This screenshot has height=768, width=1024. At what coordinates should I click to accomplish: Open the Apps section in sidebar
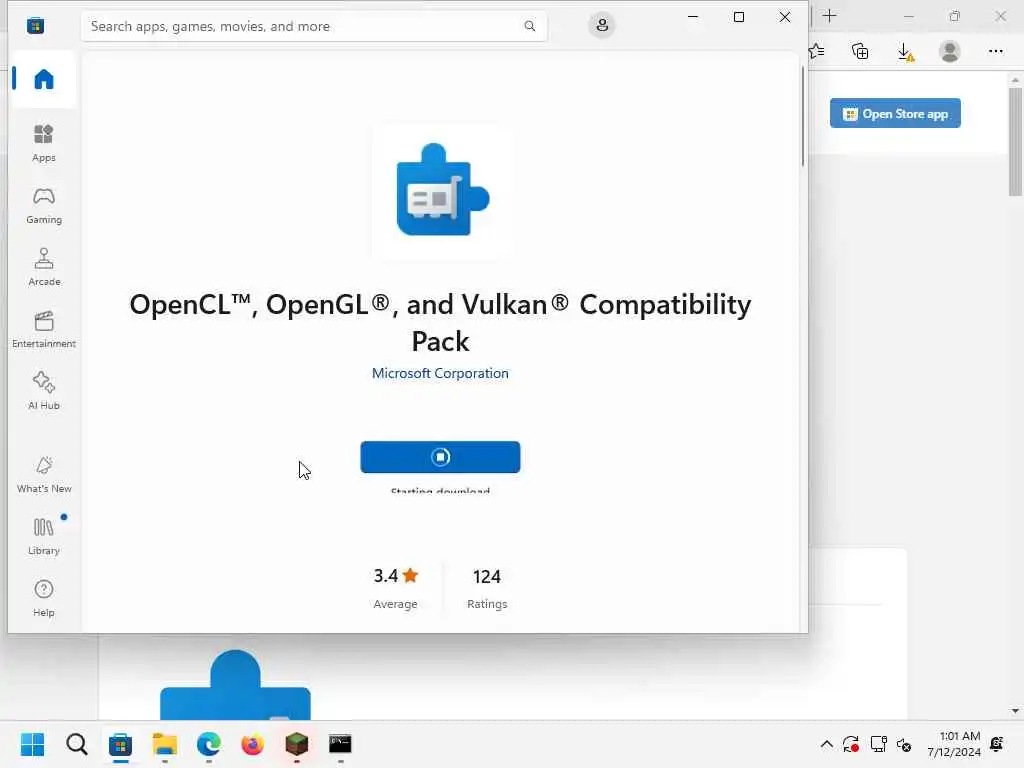(x=44, y=143)
